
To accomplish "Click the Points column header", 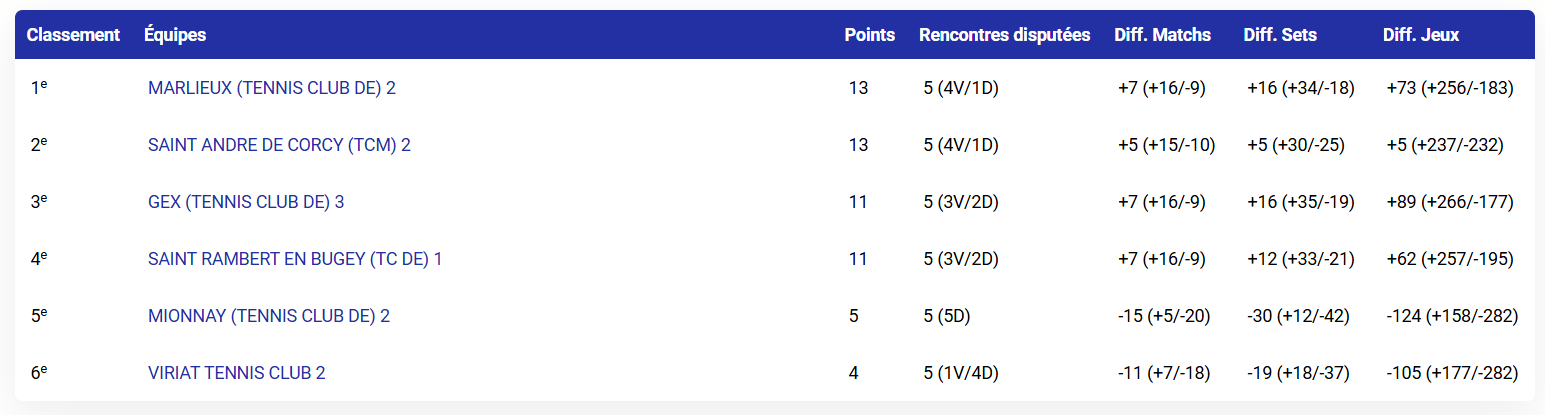I will coord(869,35).
